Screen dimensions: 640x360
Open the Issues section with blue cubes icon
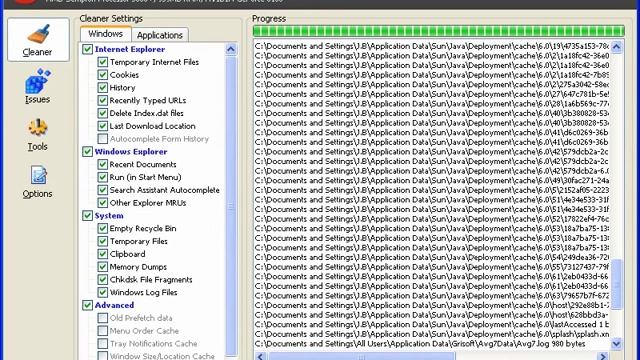pos(38,86)
